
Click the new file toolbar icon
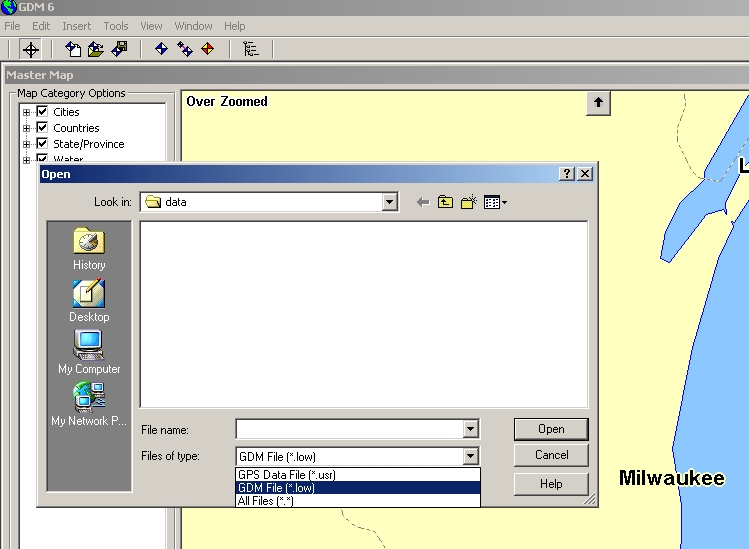click(x=74, y=49)
